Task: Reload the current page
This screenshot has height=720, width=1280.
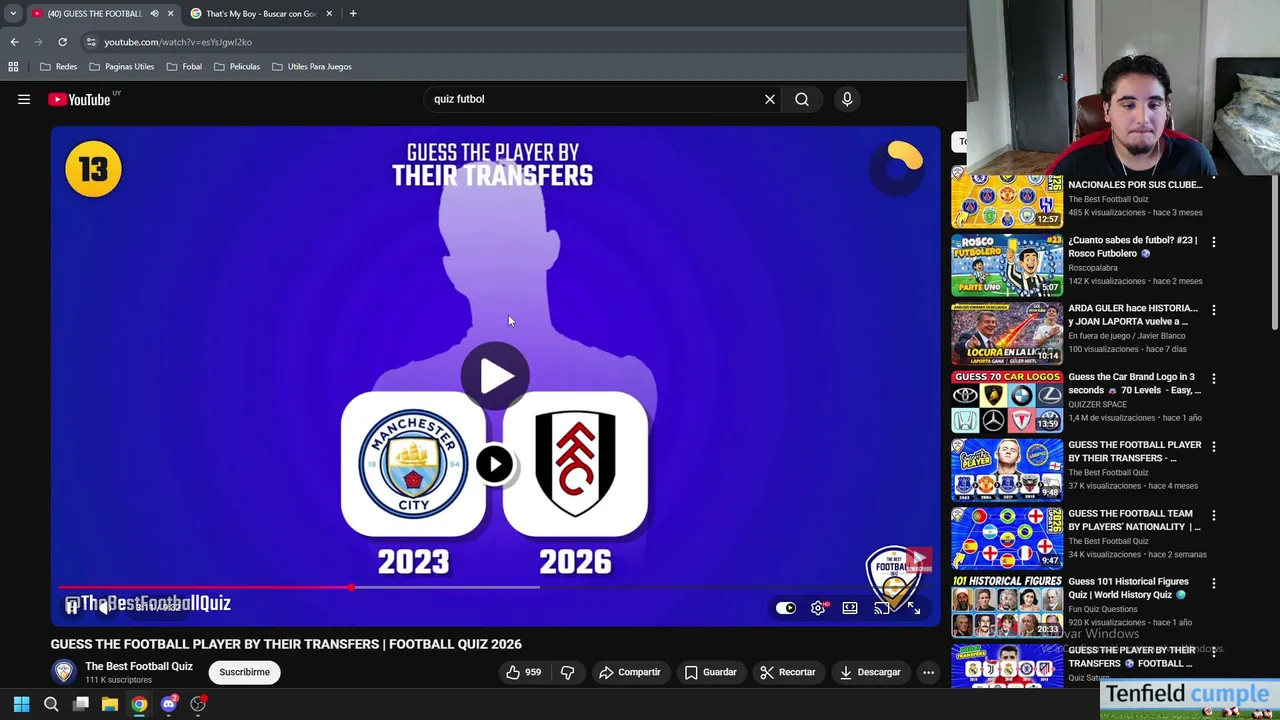Action: 62,42
